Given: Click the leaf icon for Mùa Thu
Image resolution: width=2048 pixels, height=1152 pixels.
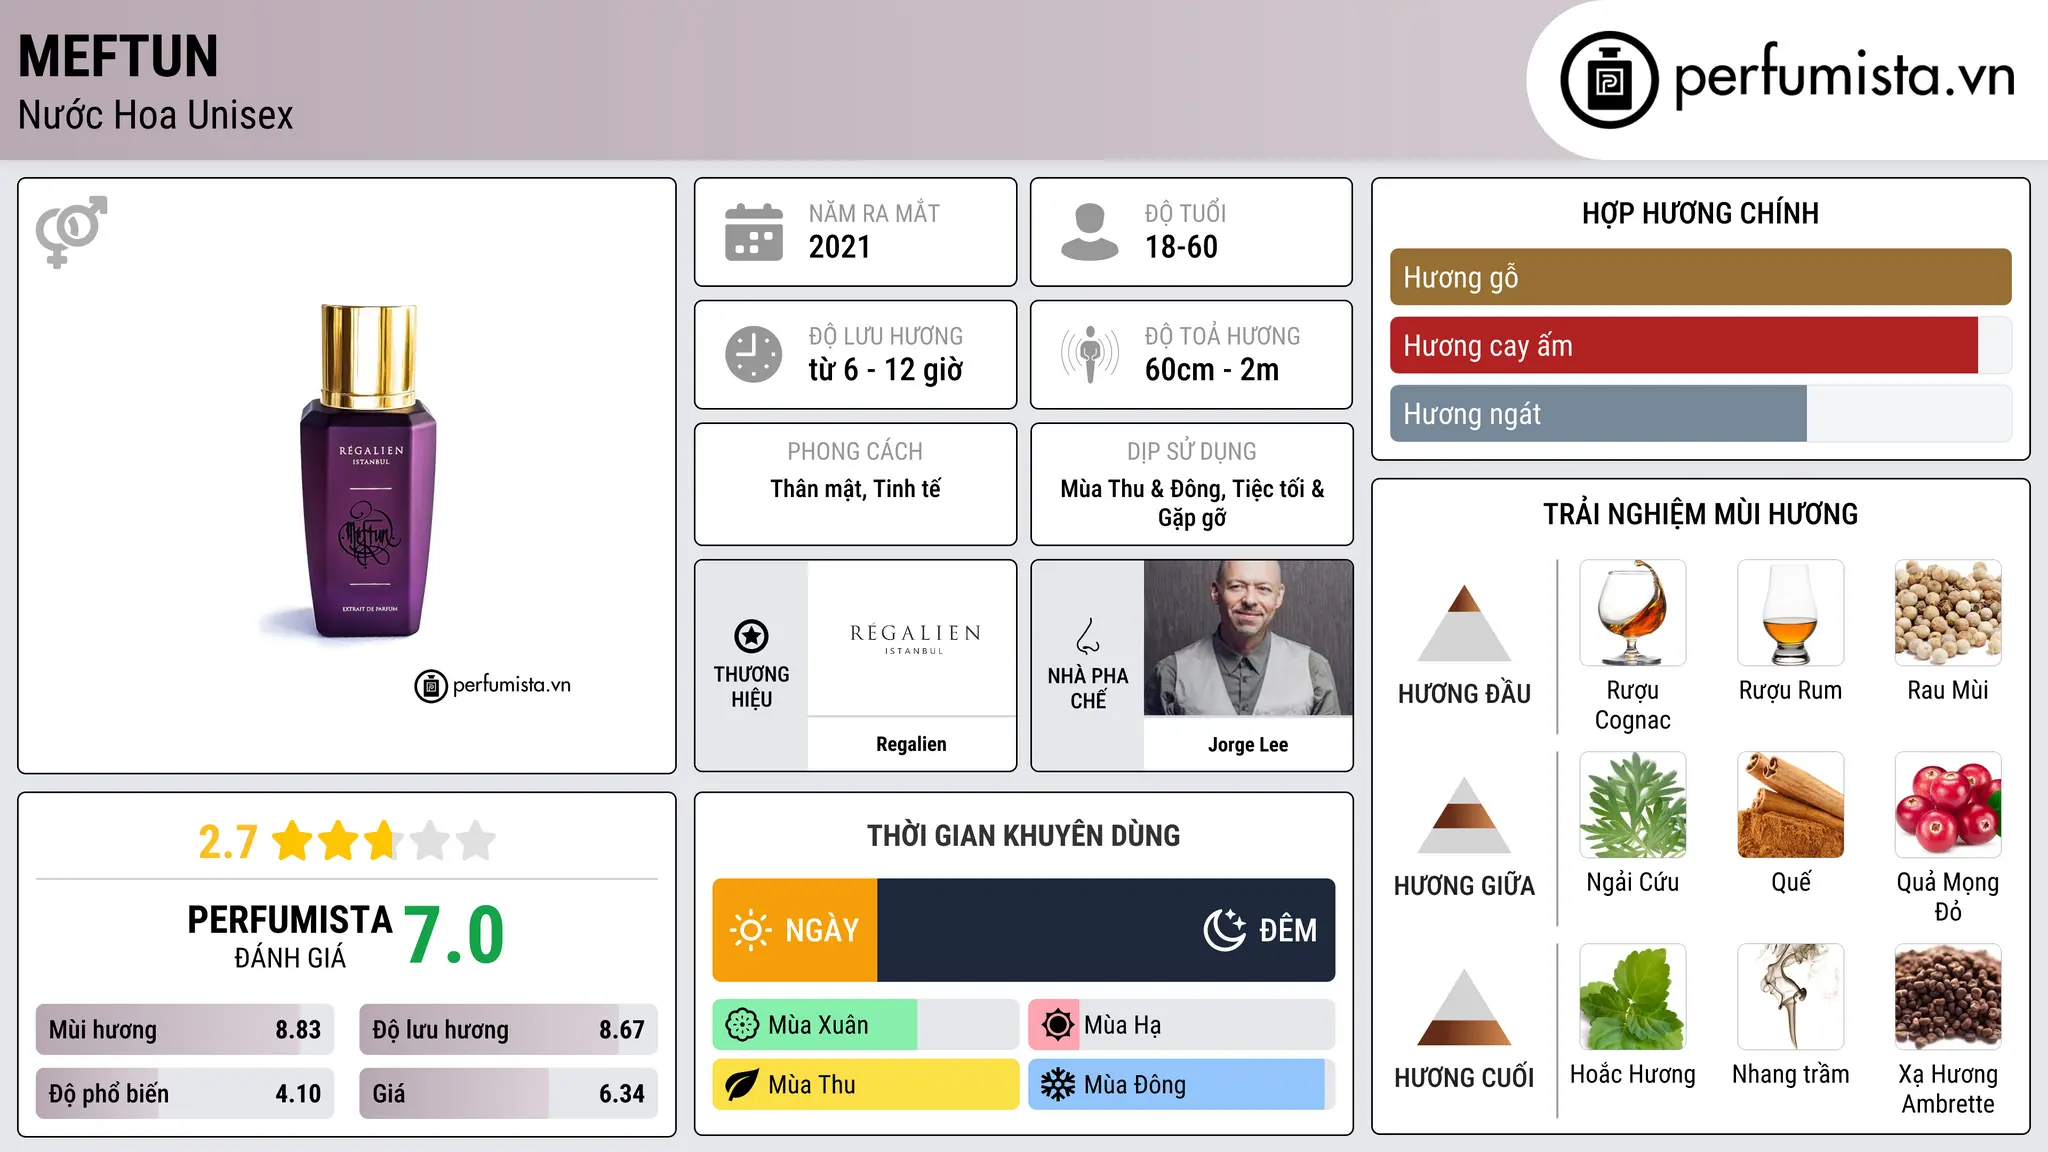Looking at the screenshot, I should coord(742,1085).
